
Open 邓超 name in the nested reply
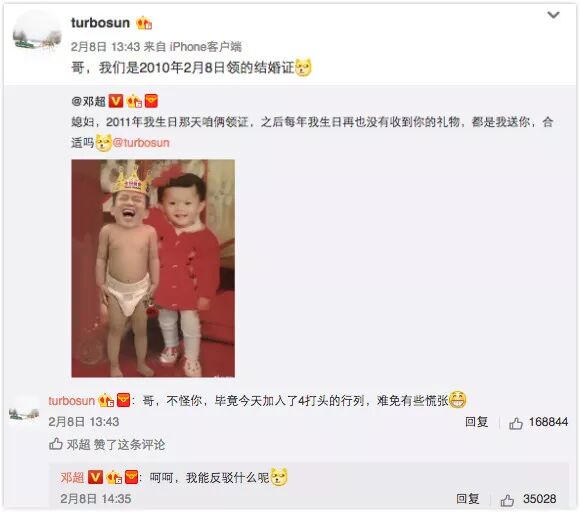coord(72,478)
